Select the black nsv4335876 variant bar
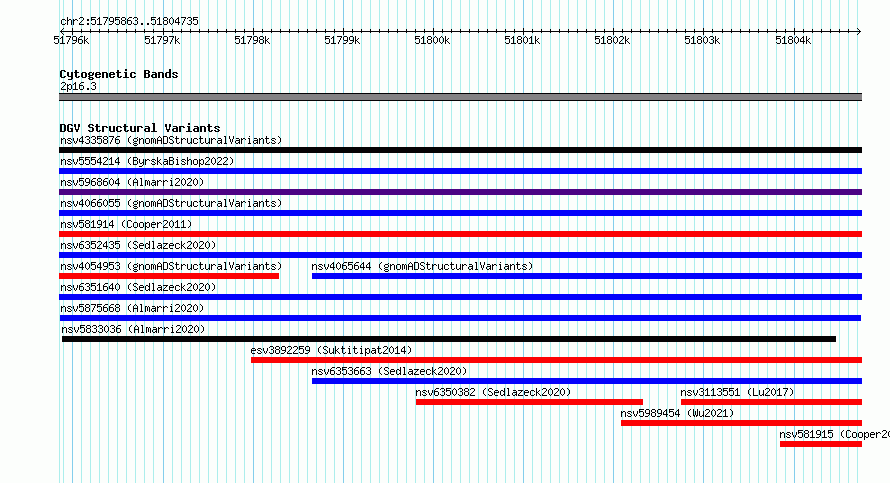 pos(460,150)
